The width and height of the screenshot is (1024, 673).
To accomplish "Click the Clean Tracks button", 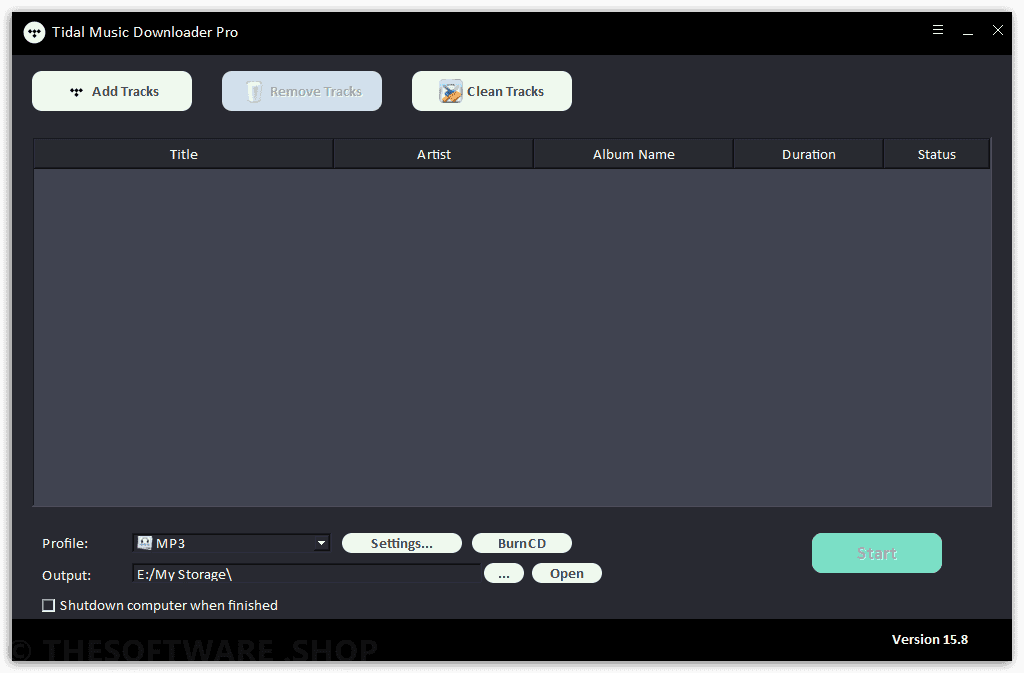I will pos(492,91).
